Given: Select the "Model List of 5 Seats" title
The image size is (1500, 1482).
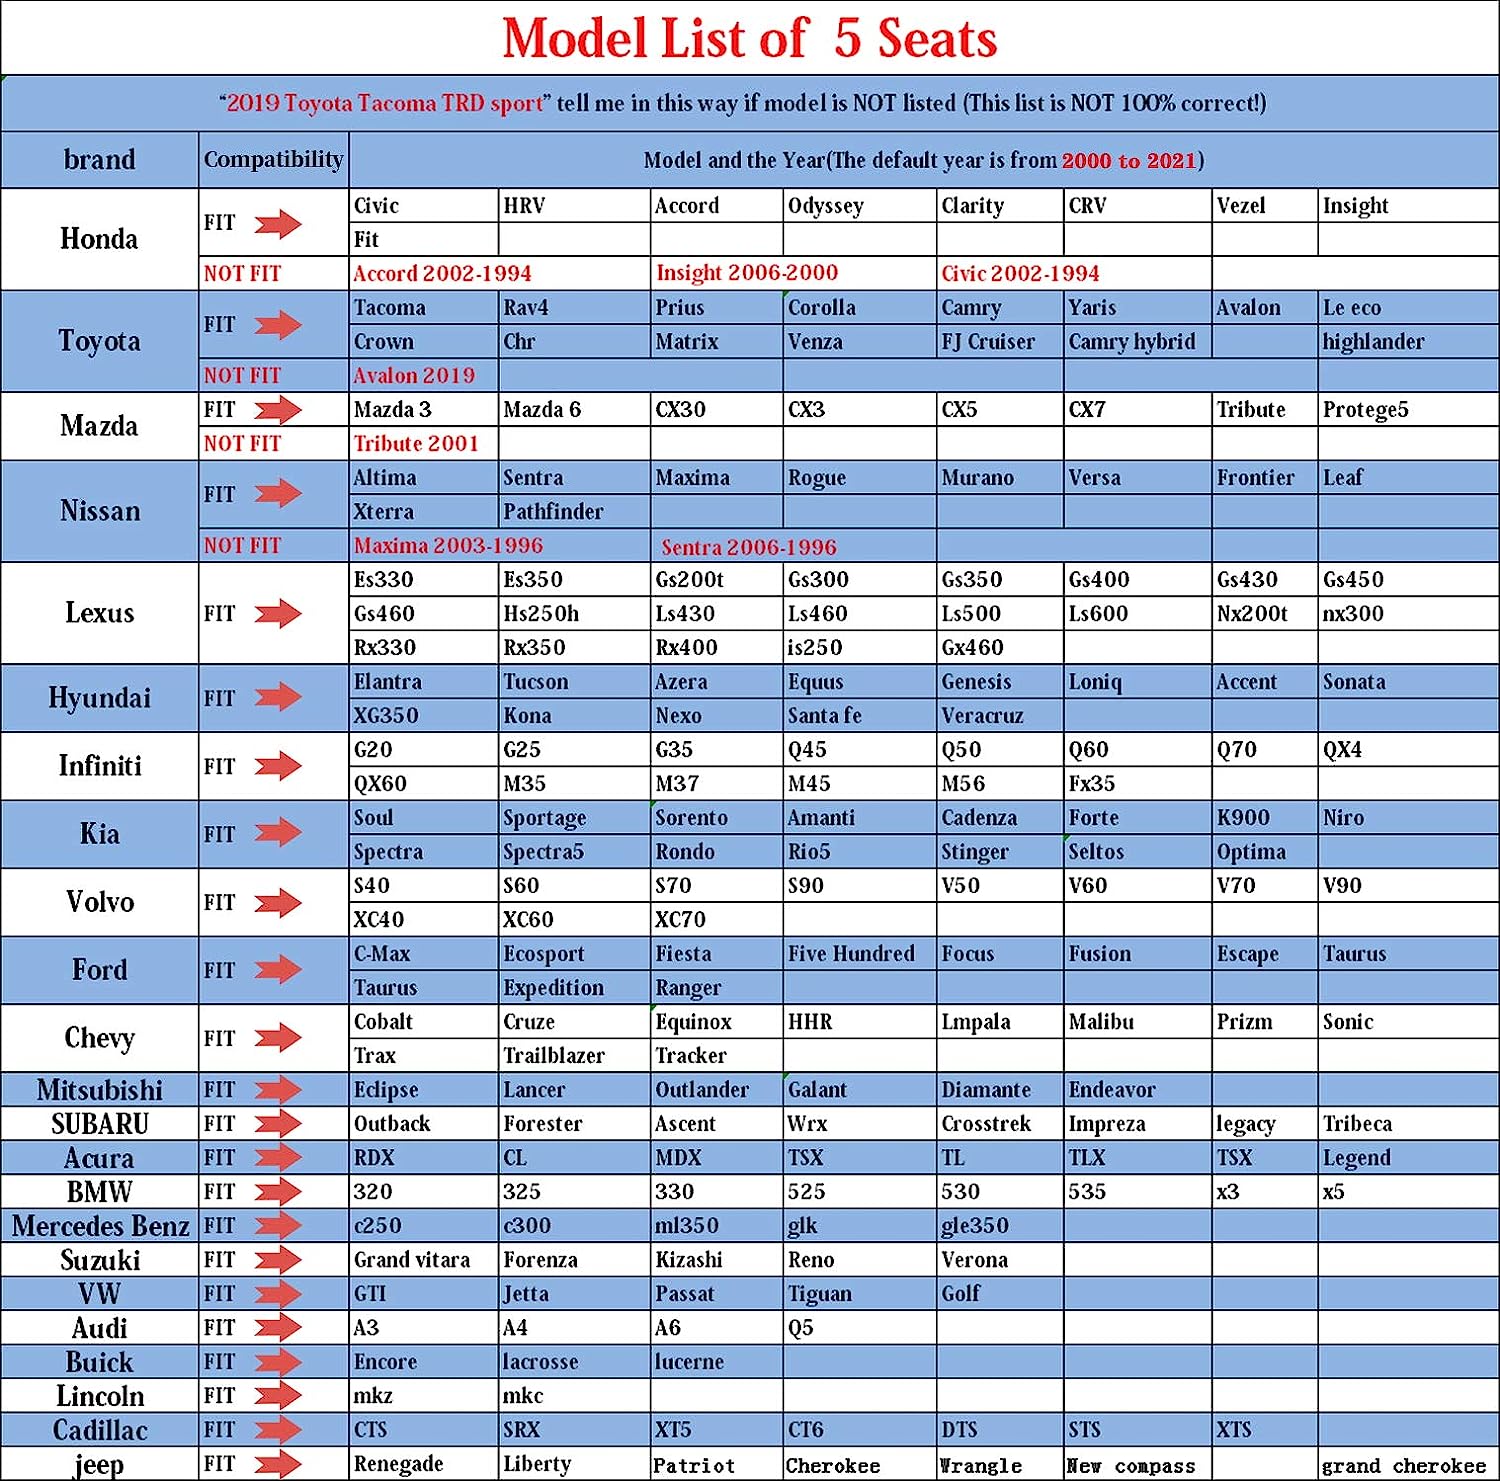Looking at the screenshot, I should (749, 39).
